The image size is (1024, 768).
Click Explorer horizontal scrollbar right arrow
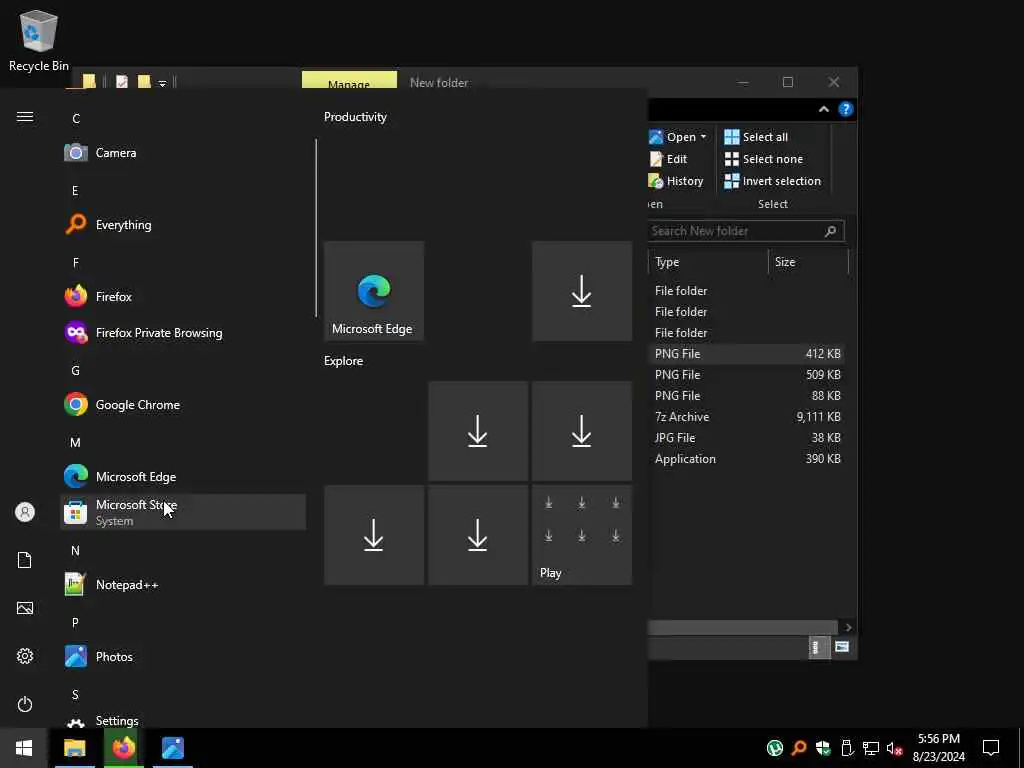coord(848,628)
